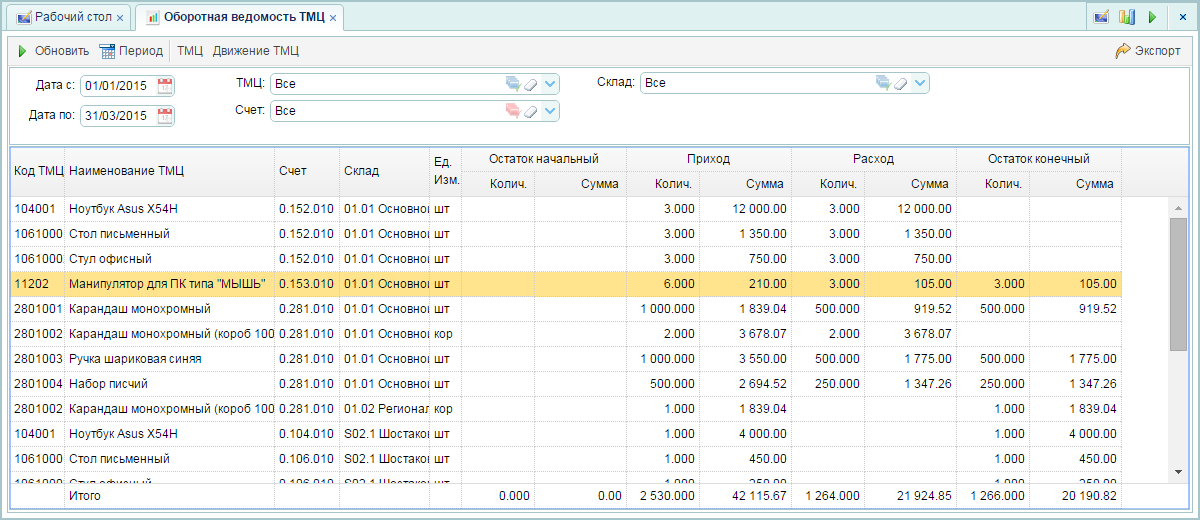Close the 'Рабочий стол' tab with its x
This screenshot has width=1200, height=520.
click(x=121, y=18)
